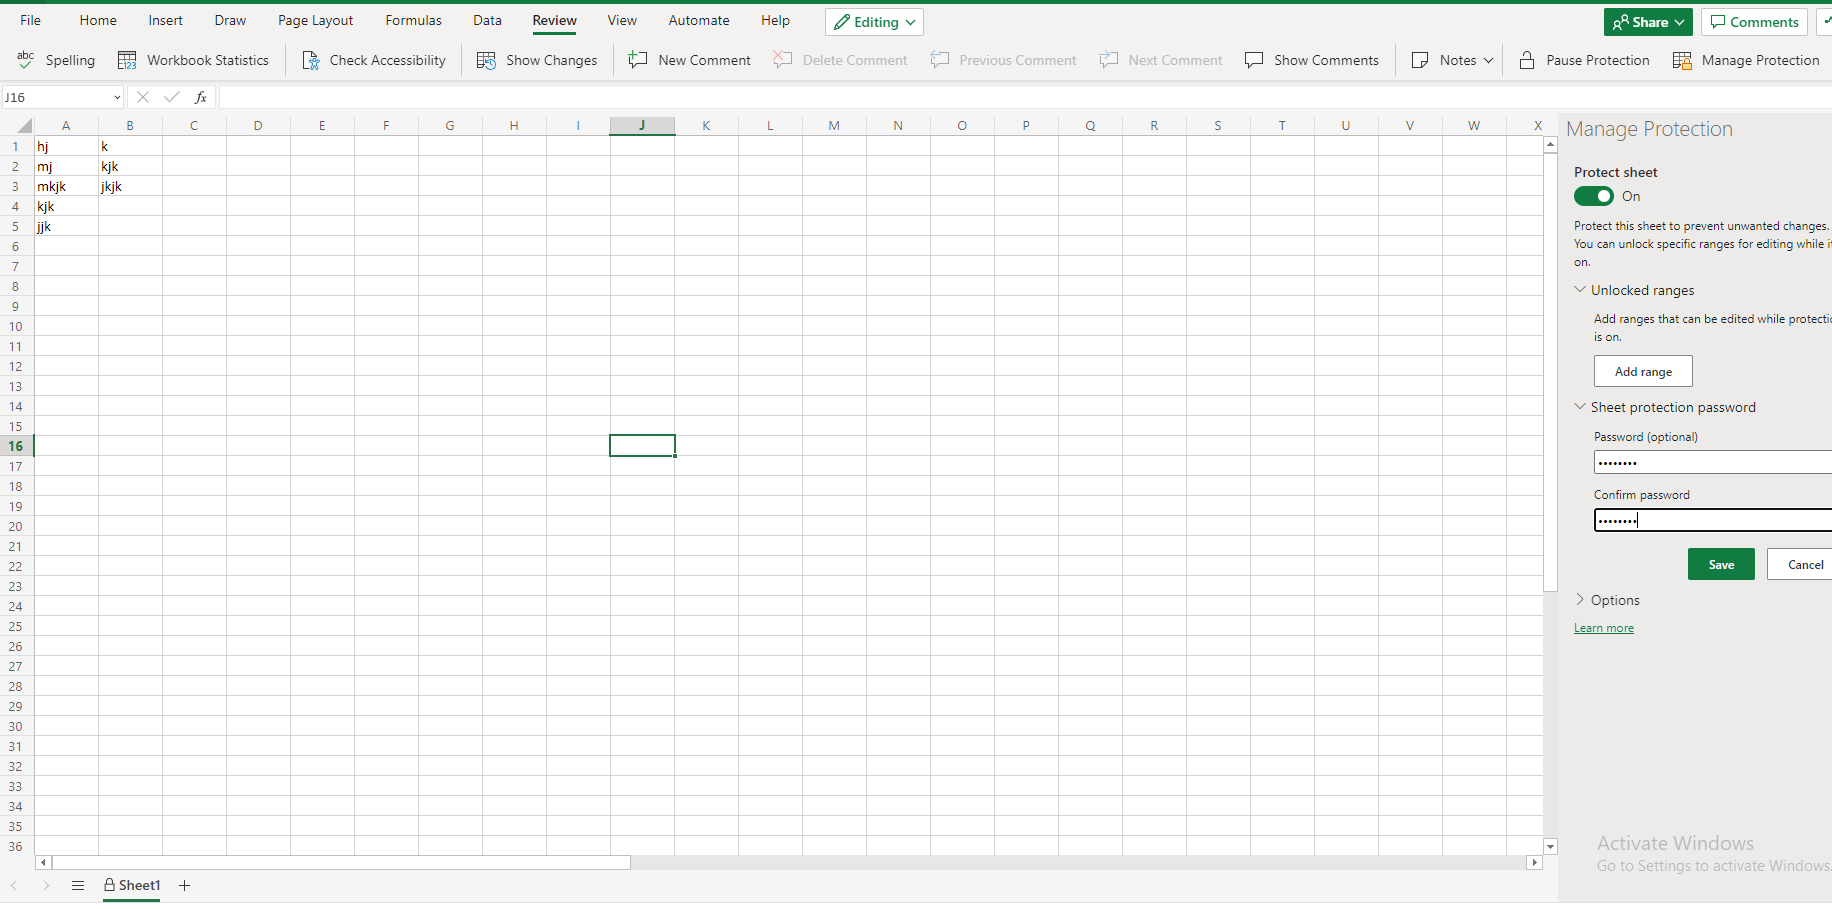Click the Share button
This screenshot has width=1832, height=909.
[1648, 22]
